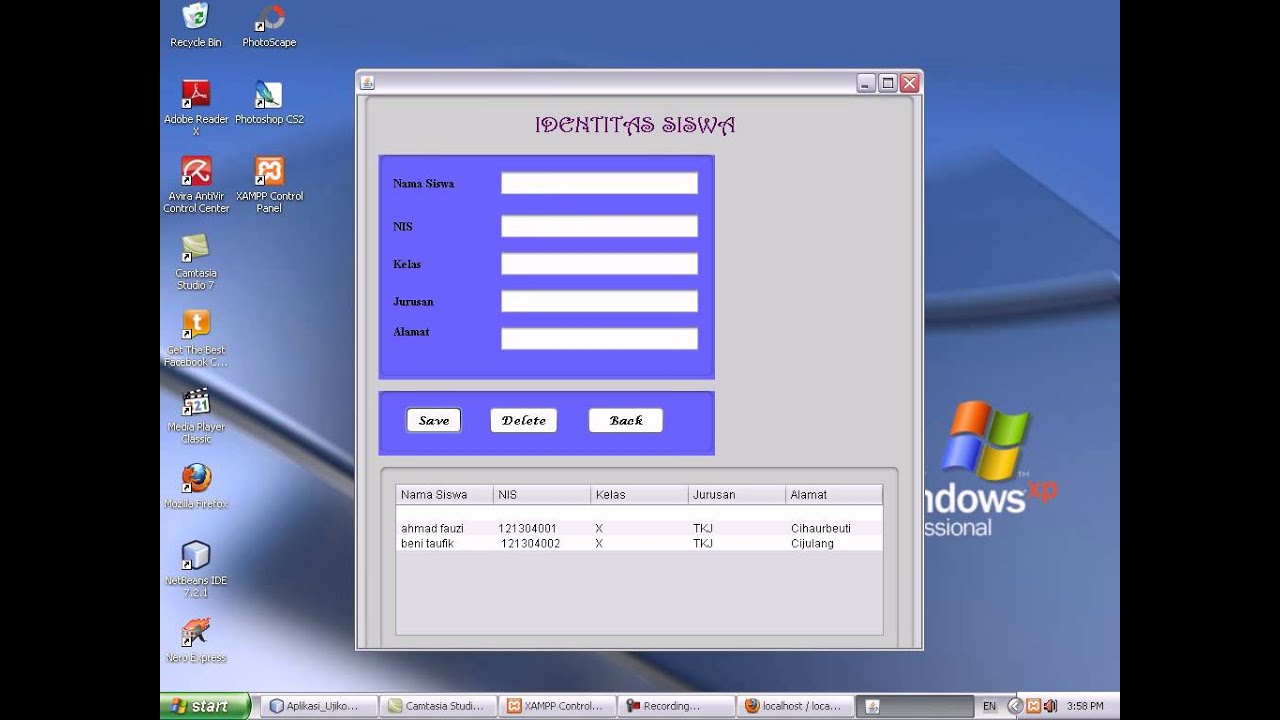Open Mozilla Firefox desktop icon
1280x720 pixels.
[196, 486]
